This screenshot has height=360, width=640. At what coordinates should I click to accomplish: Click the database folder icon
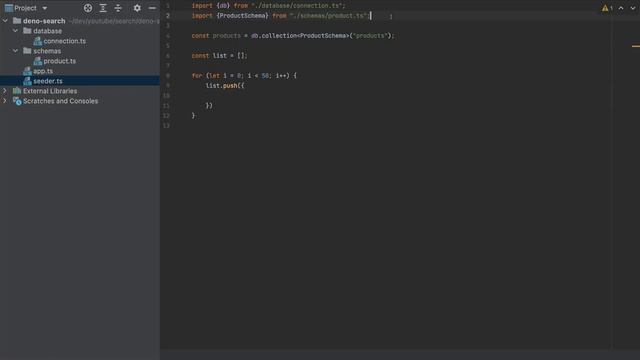pos(27,31)
